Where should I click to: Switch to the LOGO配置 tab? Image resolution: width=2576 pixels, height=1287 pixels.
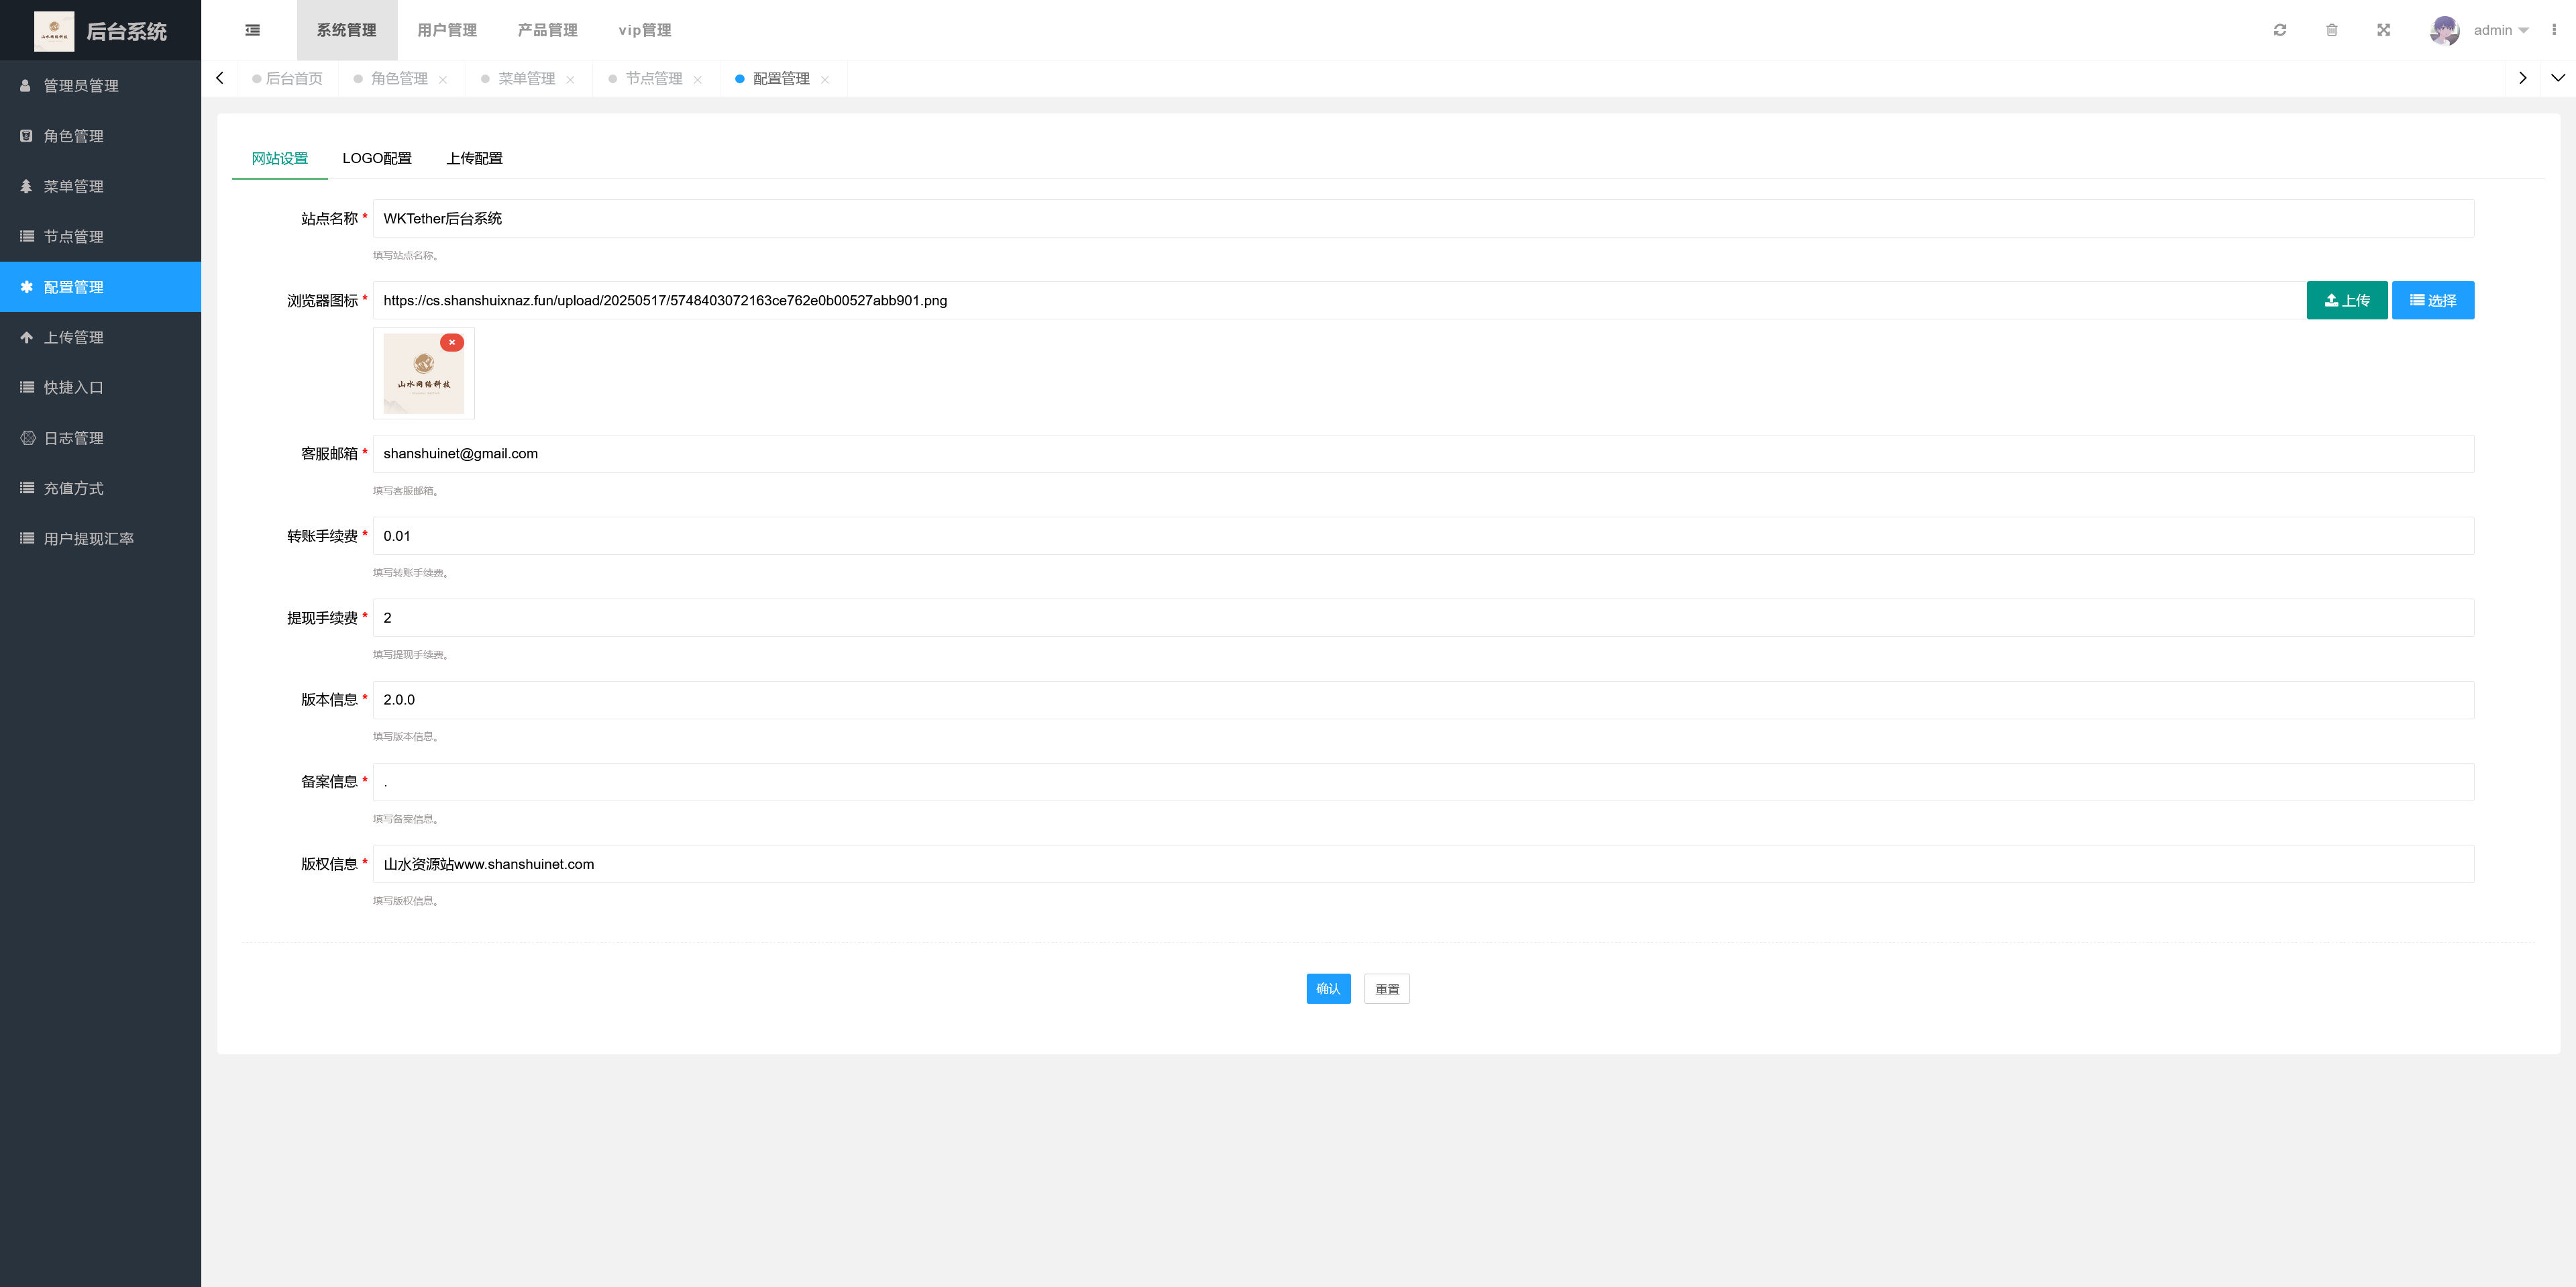coord(376,158)
